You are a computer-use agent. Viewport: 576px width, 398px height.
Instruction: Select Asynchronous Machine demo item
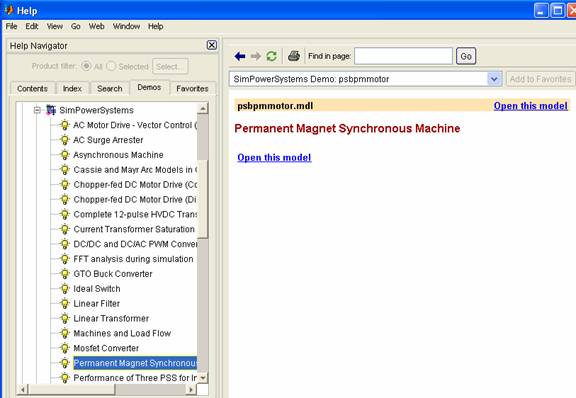coord(118,155)
